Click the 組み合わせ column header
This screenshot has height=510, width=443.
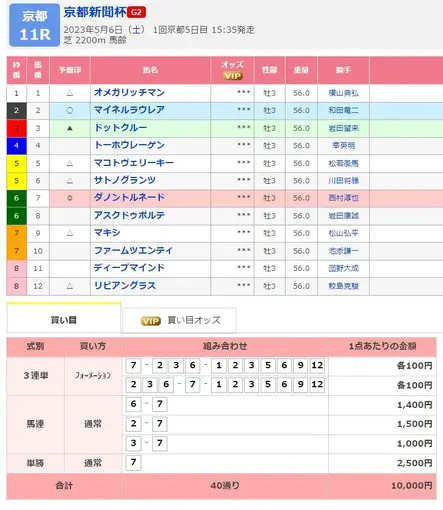coord(225,346)
